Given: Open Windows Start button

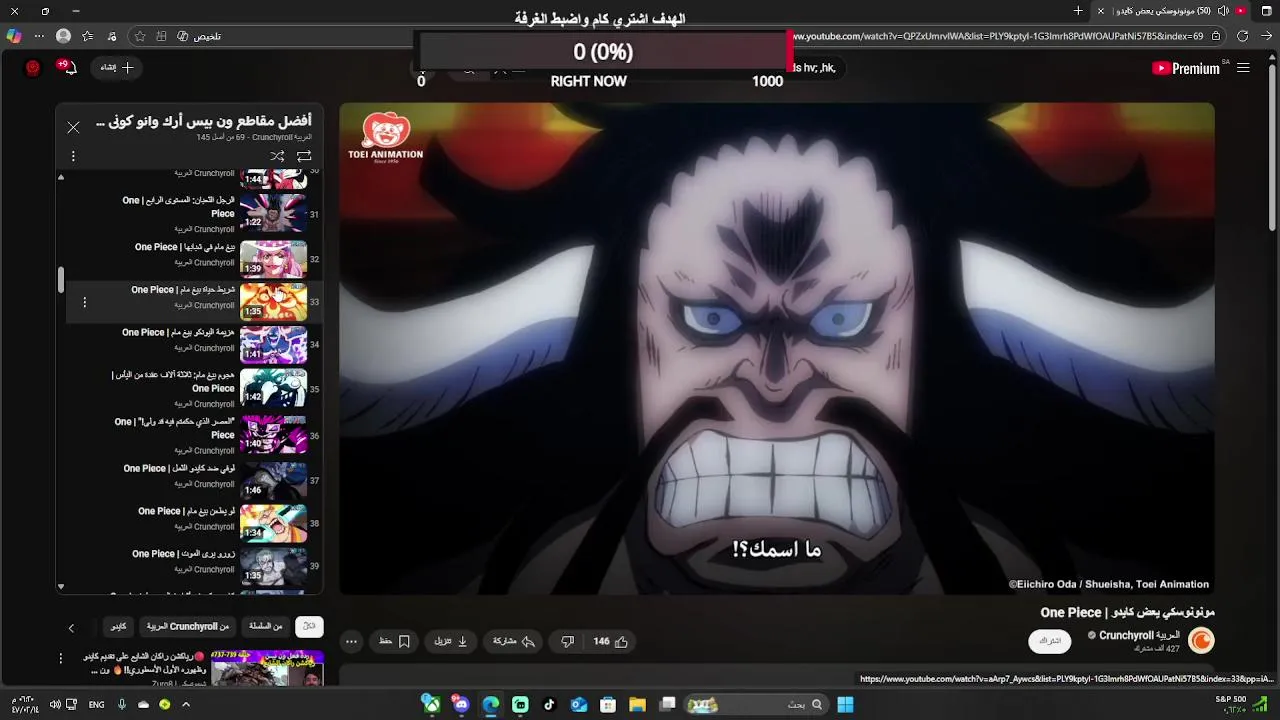Looking at the screenshot, I should [845, 704].
